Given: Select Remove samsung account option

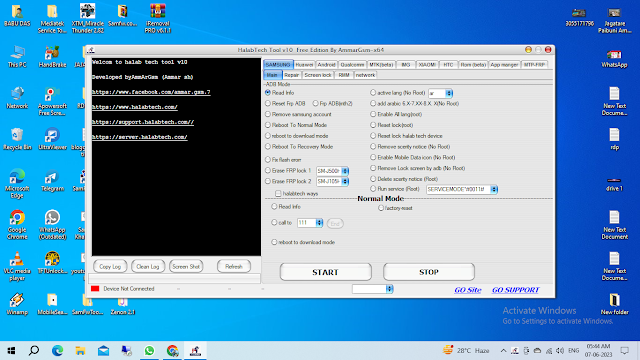Looking at the screenshot, I should point(268,114).
